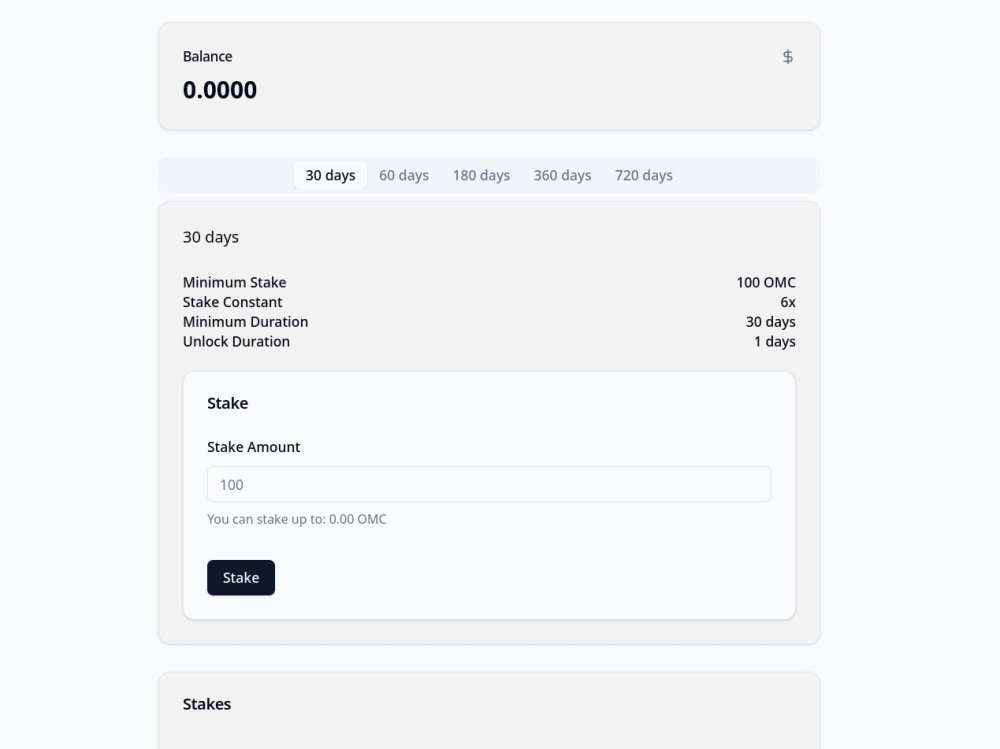Image resolution: width=1000 pixels, height=749 pixels.
Task: Click the dollar sign icon on Balance card
Action: (x=788, y=56)
